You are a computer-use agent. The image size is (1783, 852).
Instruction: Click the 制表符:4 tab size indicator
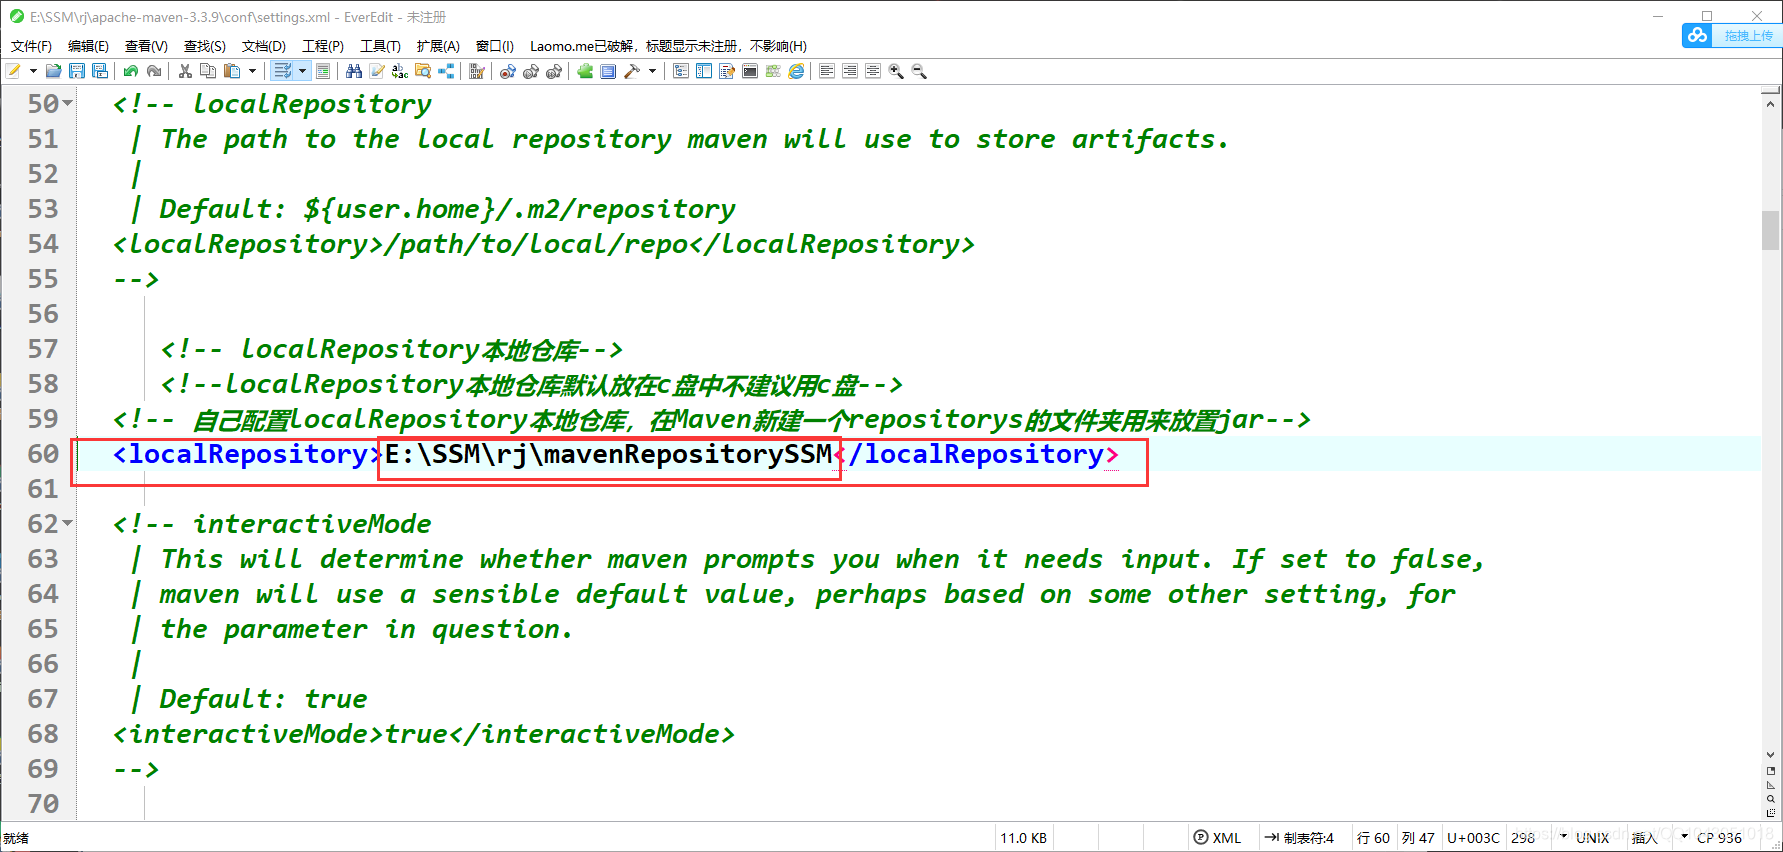tap(1299, 838)
